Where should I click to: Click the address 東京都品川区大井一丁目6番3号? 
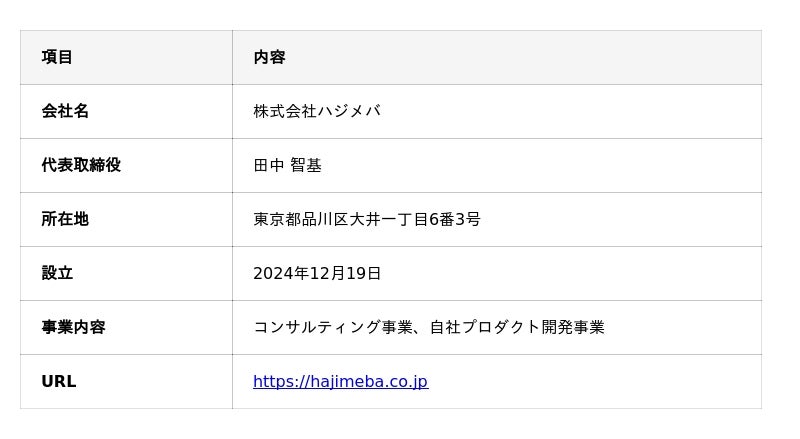[366, 220]
